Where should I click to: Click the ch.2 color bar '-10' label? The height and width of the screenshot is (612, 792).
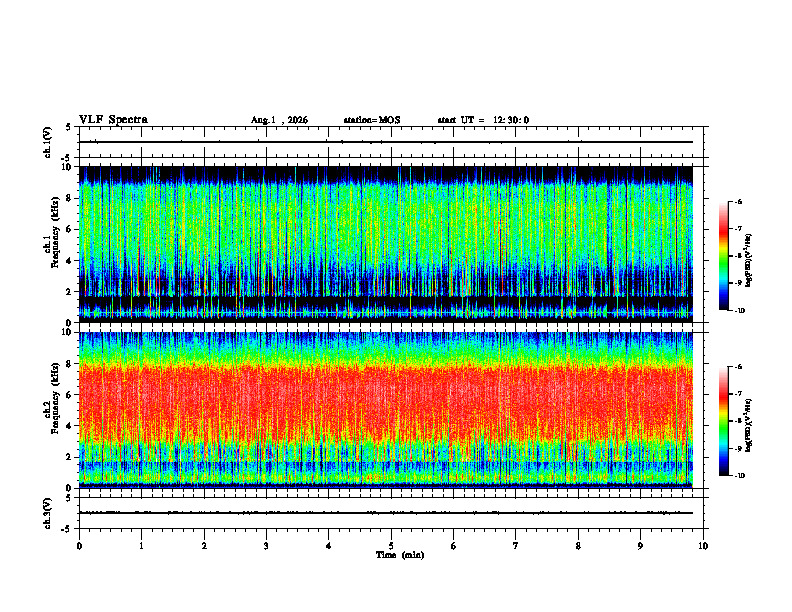click(x=739, y=476)
